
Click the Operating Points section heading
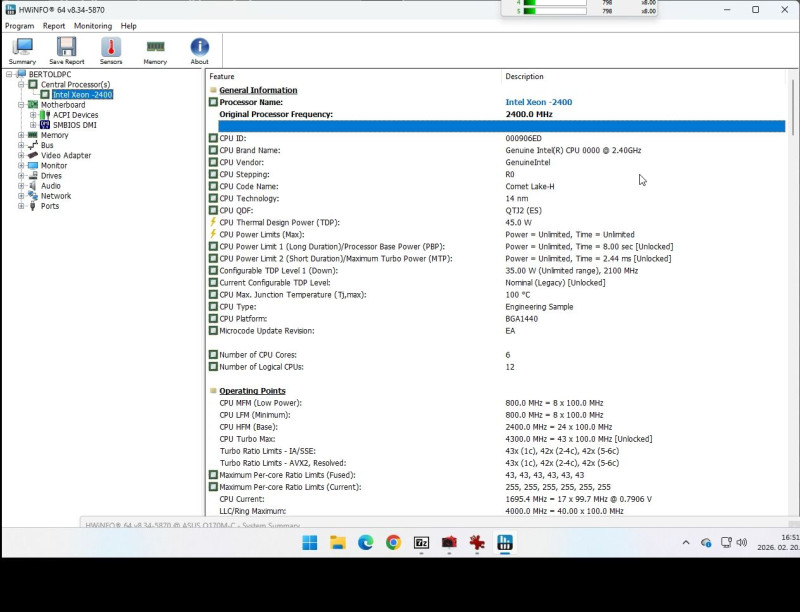click(x=252, y=391)
